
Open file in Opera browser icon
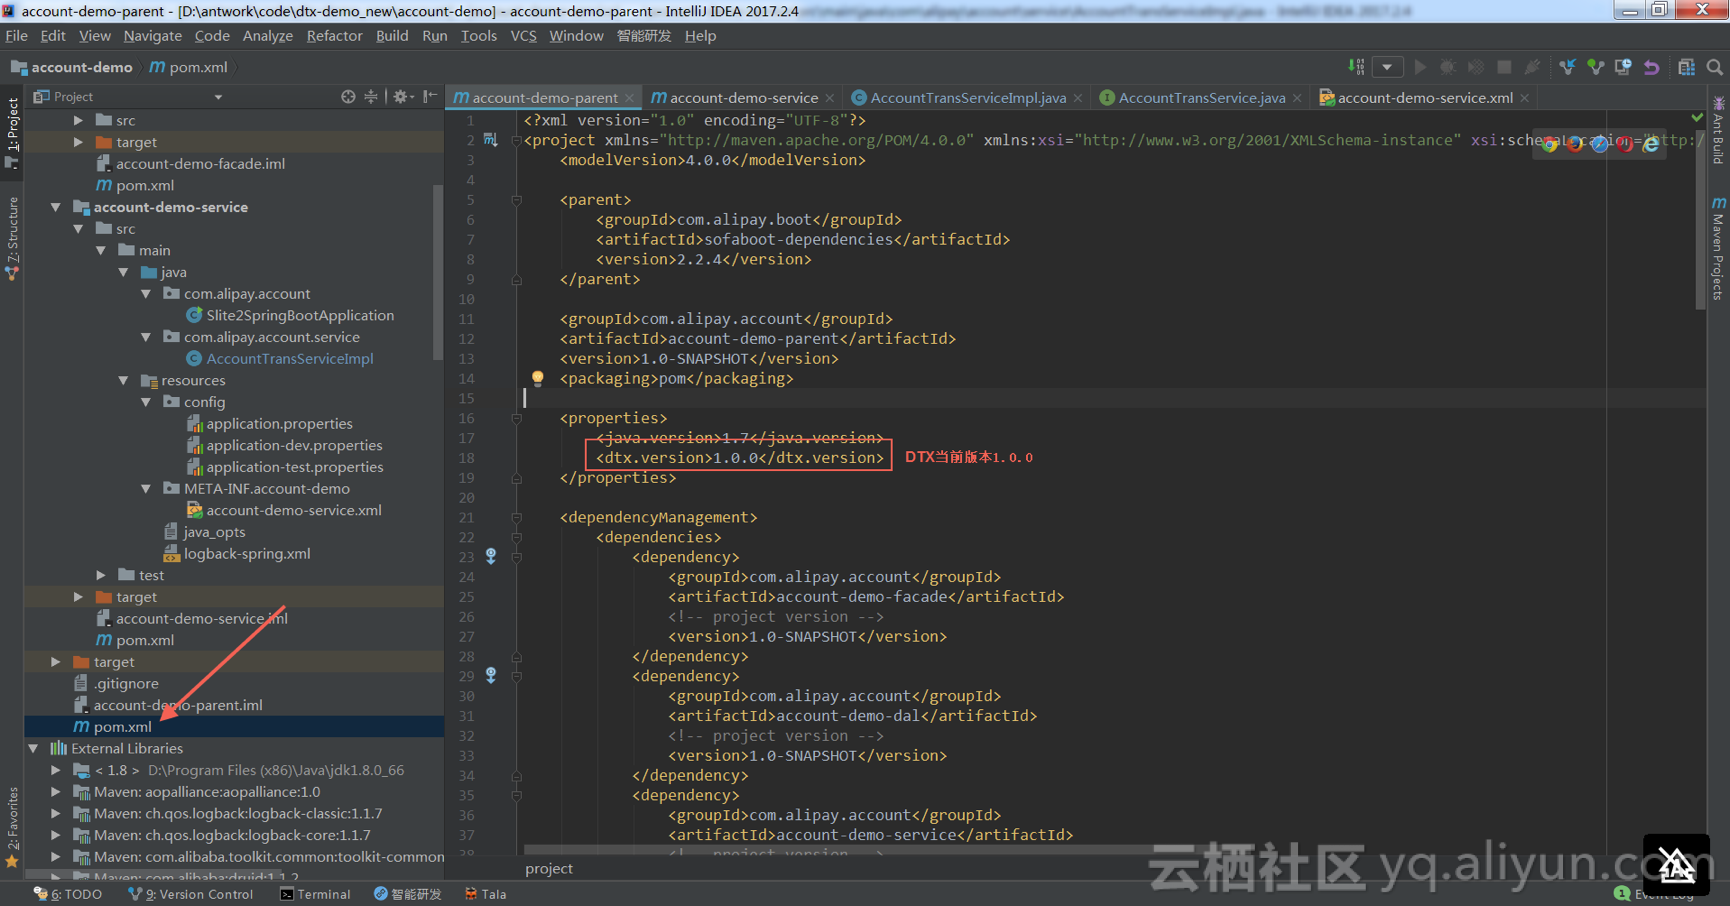pos(1625,144)
